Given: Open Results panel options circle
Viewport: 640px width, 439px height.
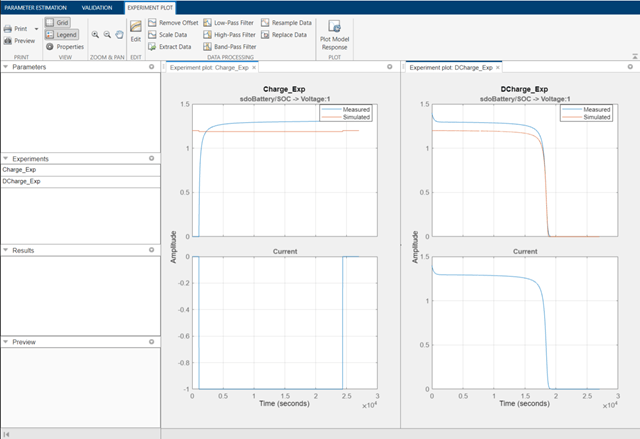Looking at the screenshot, I should (x=151, y=250).
